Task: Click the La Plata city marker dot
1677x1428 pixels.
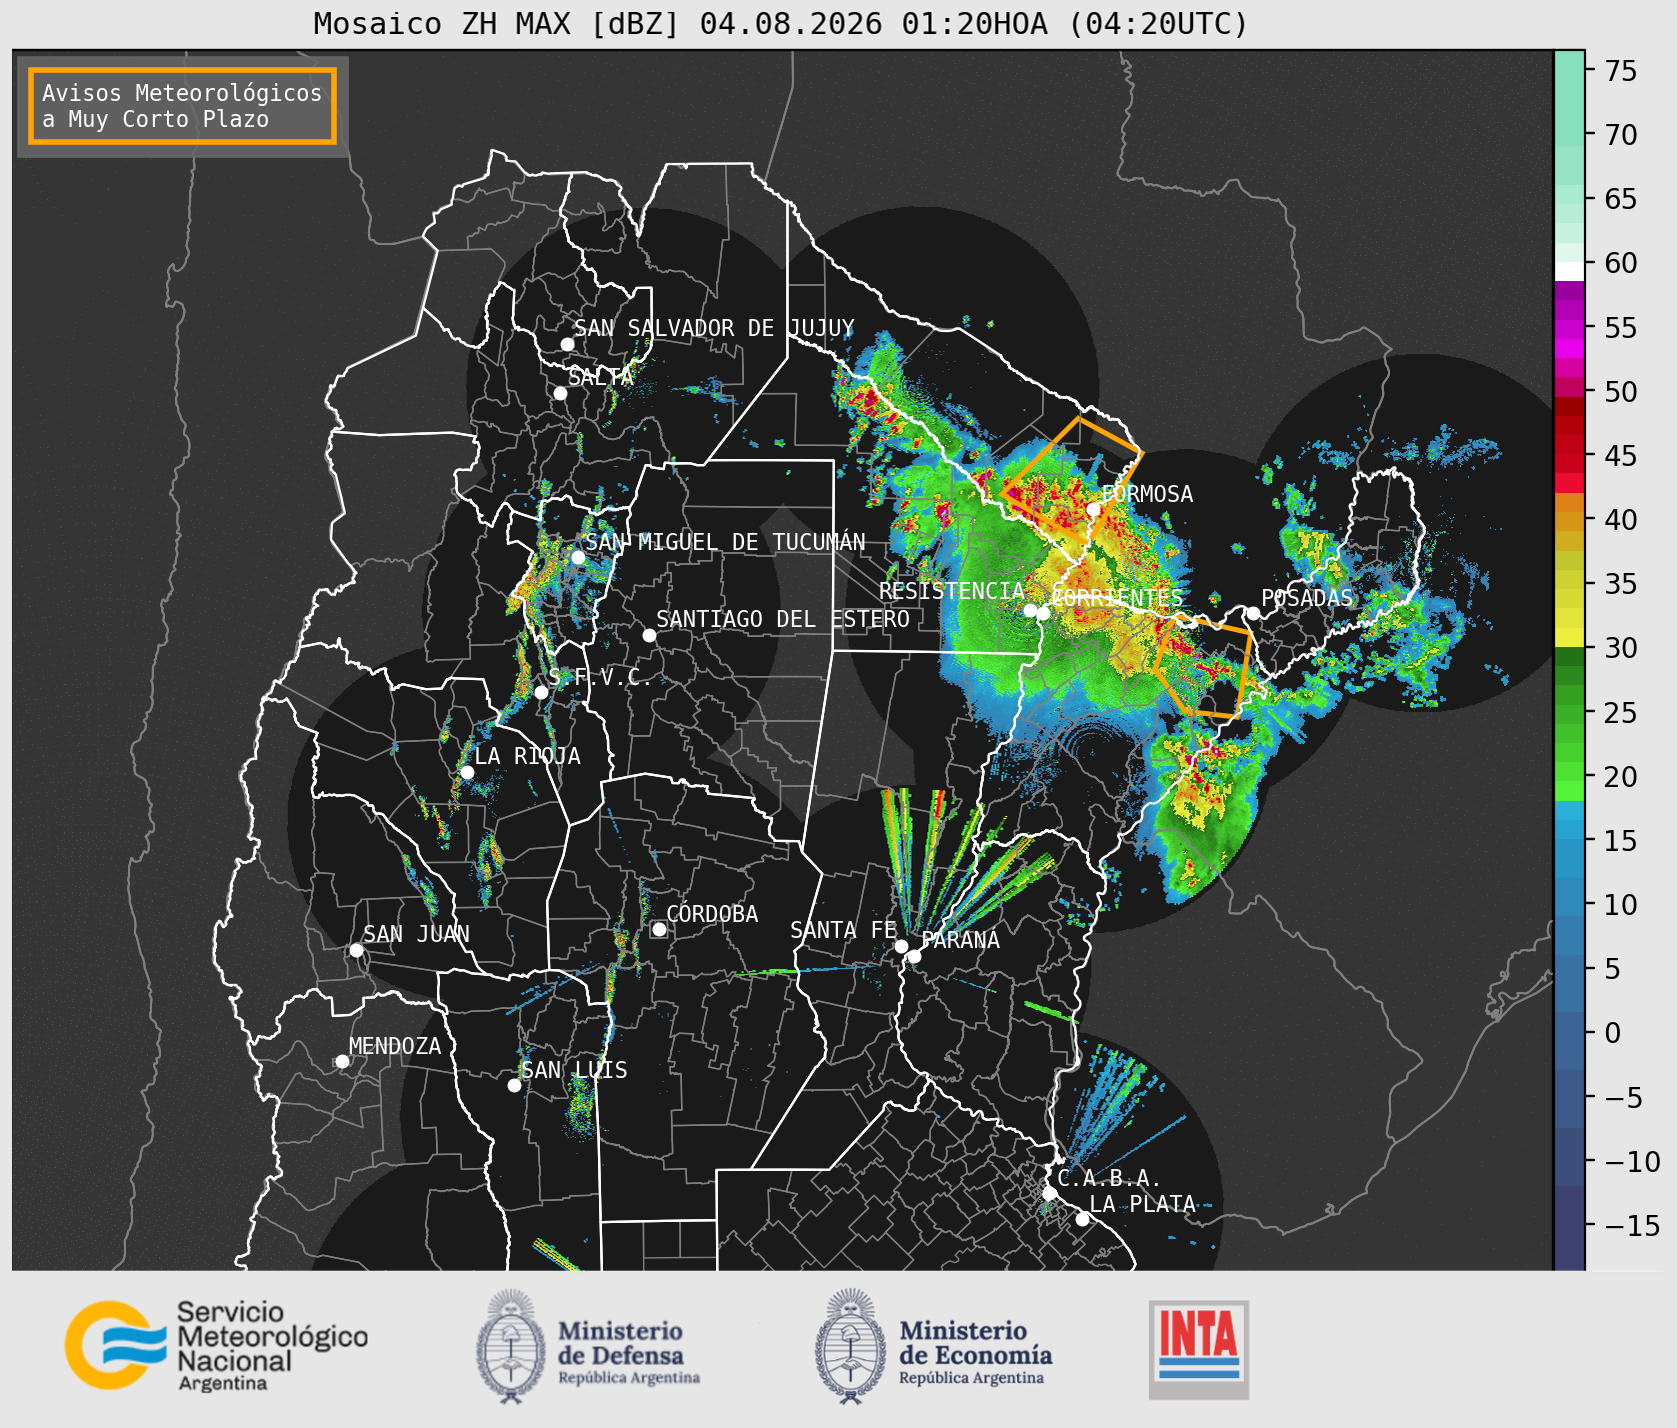Action: [1082, 1218]
